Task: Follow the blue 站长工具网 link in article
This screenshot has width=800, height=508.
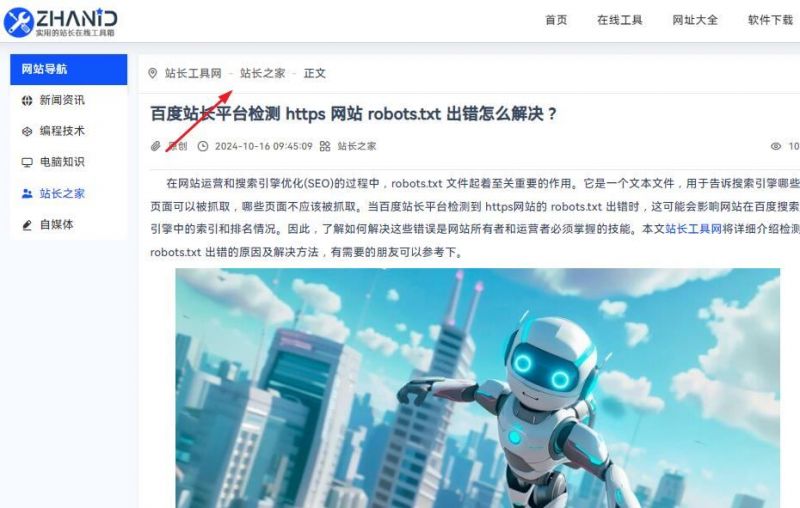Action: tap(693, 229)
